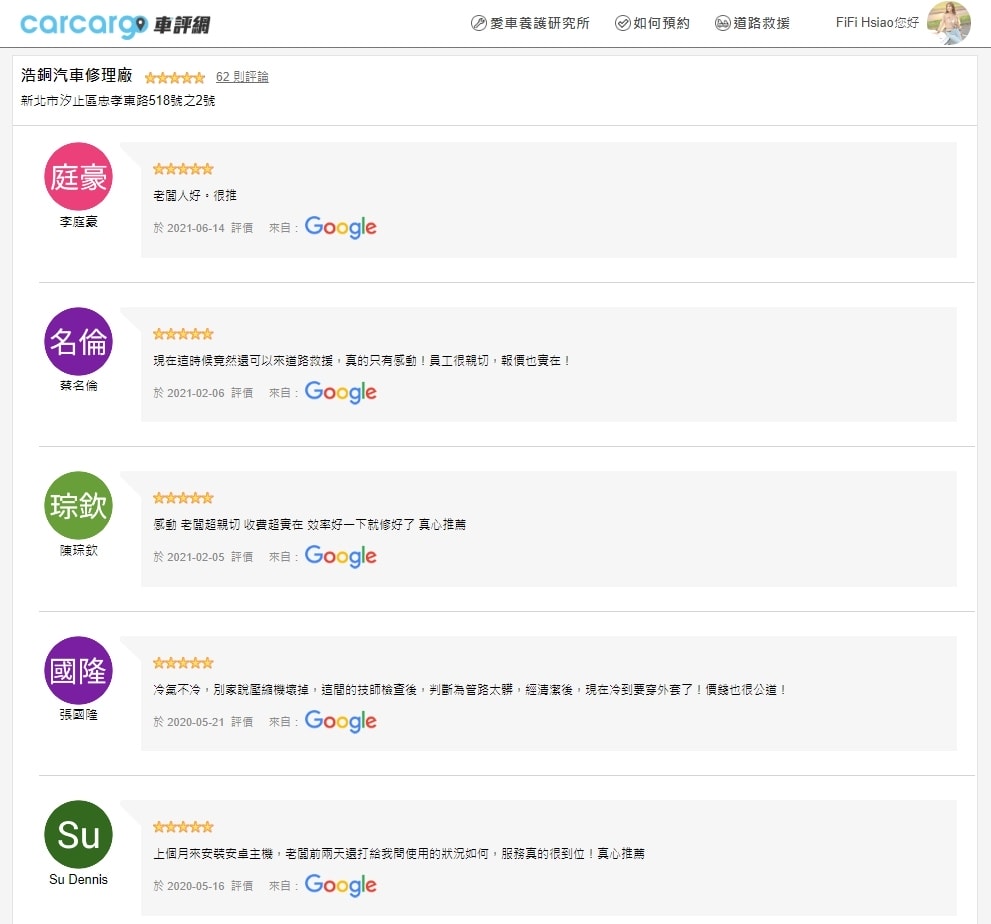Click star rating on 陳琮欽's review
Screen dimensions: 991x924
183,498
